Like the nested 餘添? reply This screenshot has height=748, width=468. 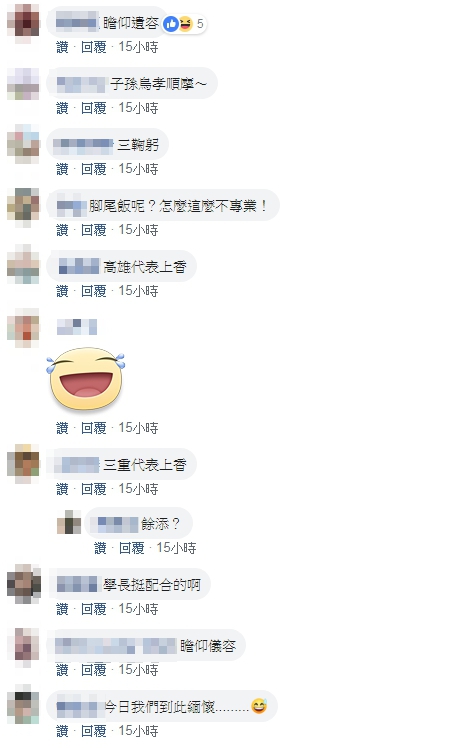pos(100,548)
